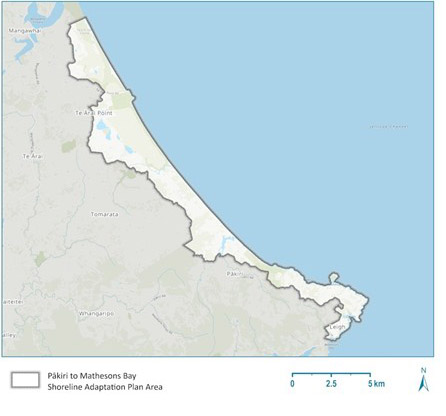
Task: Click the faint Jellicoe Channel sea label
Action: coord(389,127)
